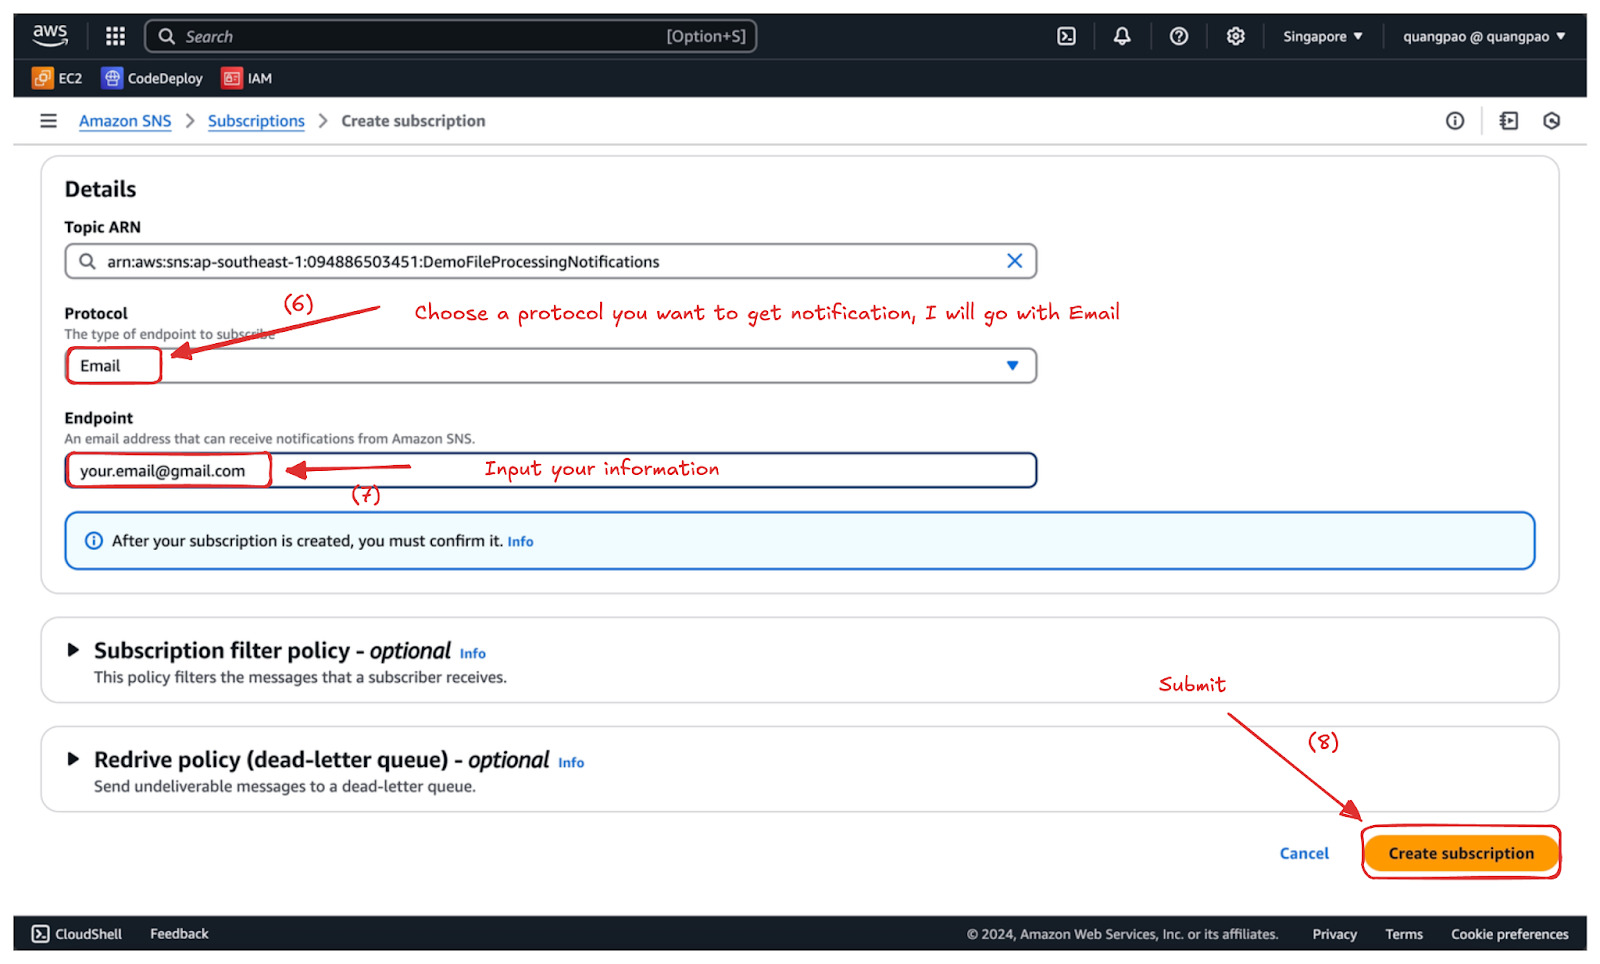Open the CodeDeploy shortcut
1600x964 pixels.
click(x=152, y=78)
